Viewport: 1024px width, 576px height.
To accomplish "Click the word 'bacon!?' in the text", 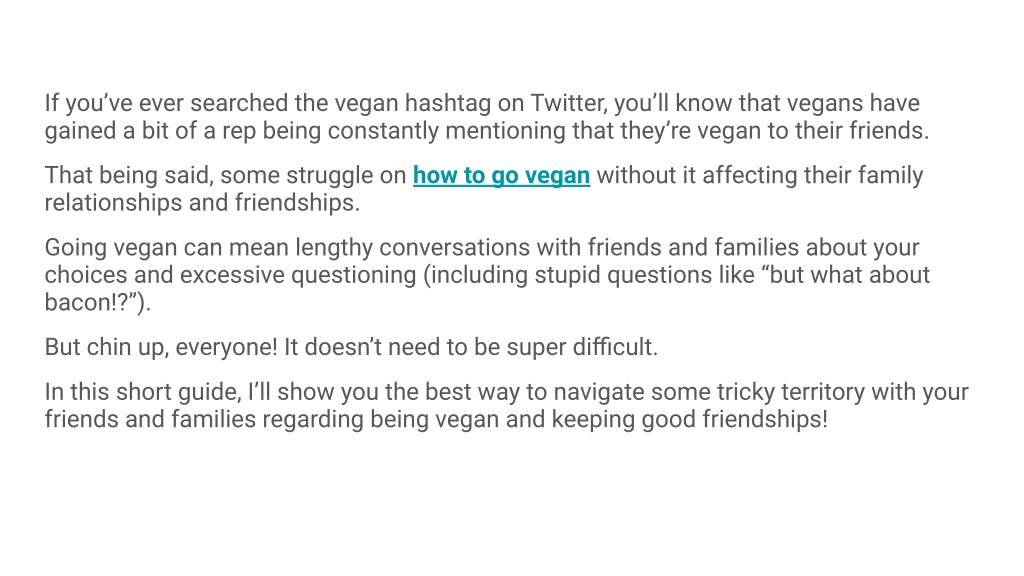I will coord(87,302).
